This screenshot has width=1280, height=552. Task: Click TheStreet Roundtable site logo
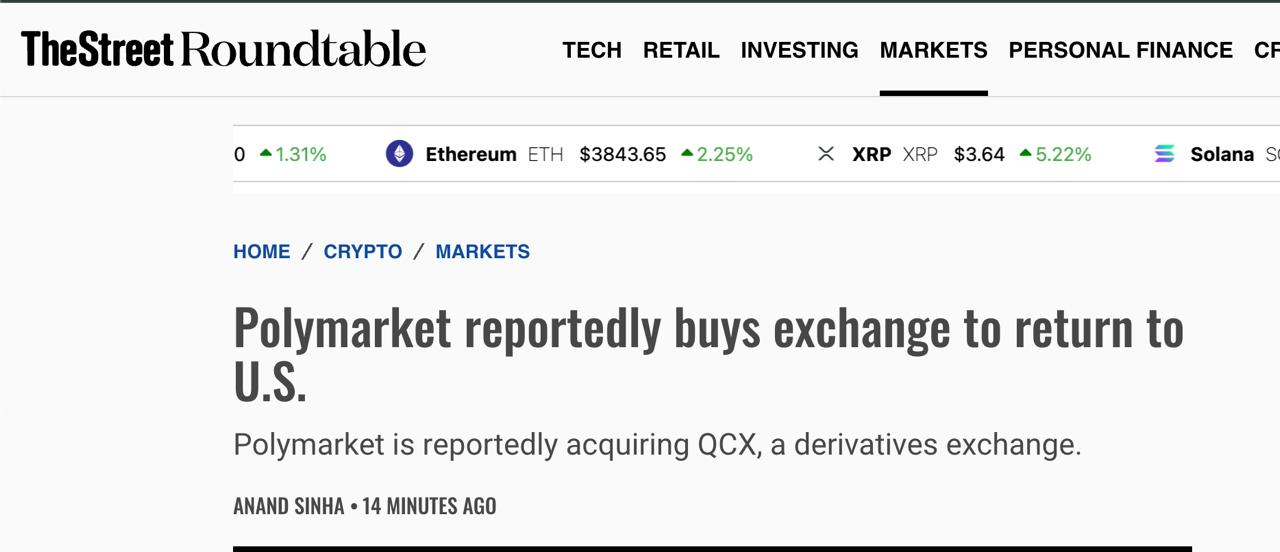click(224, 49)
